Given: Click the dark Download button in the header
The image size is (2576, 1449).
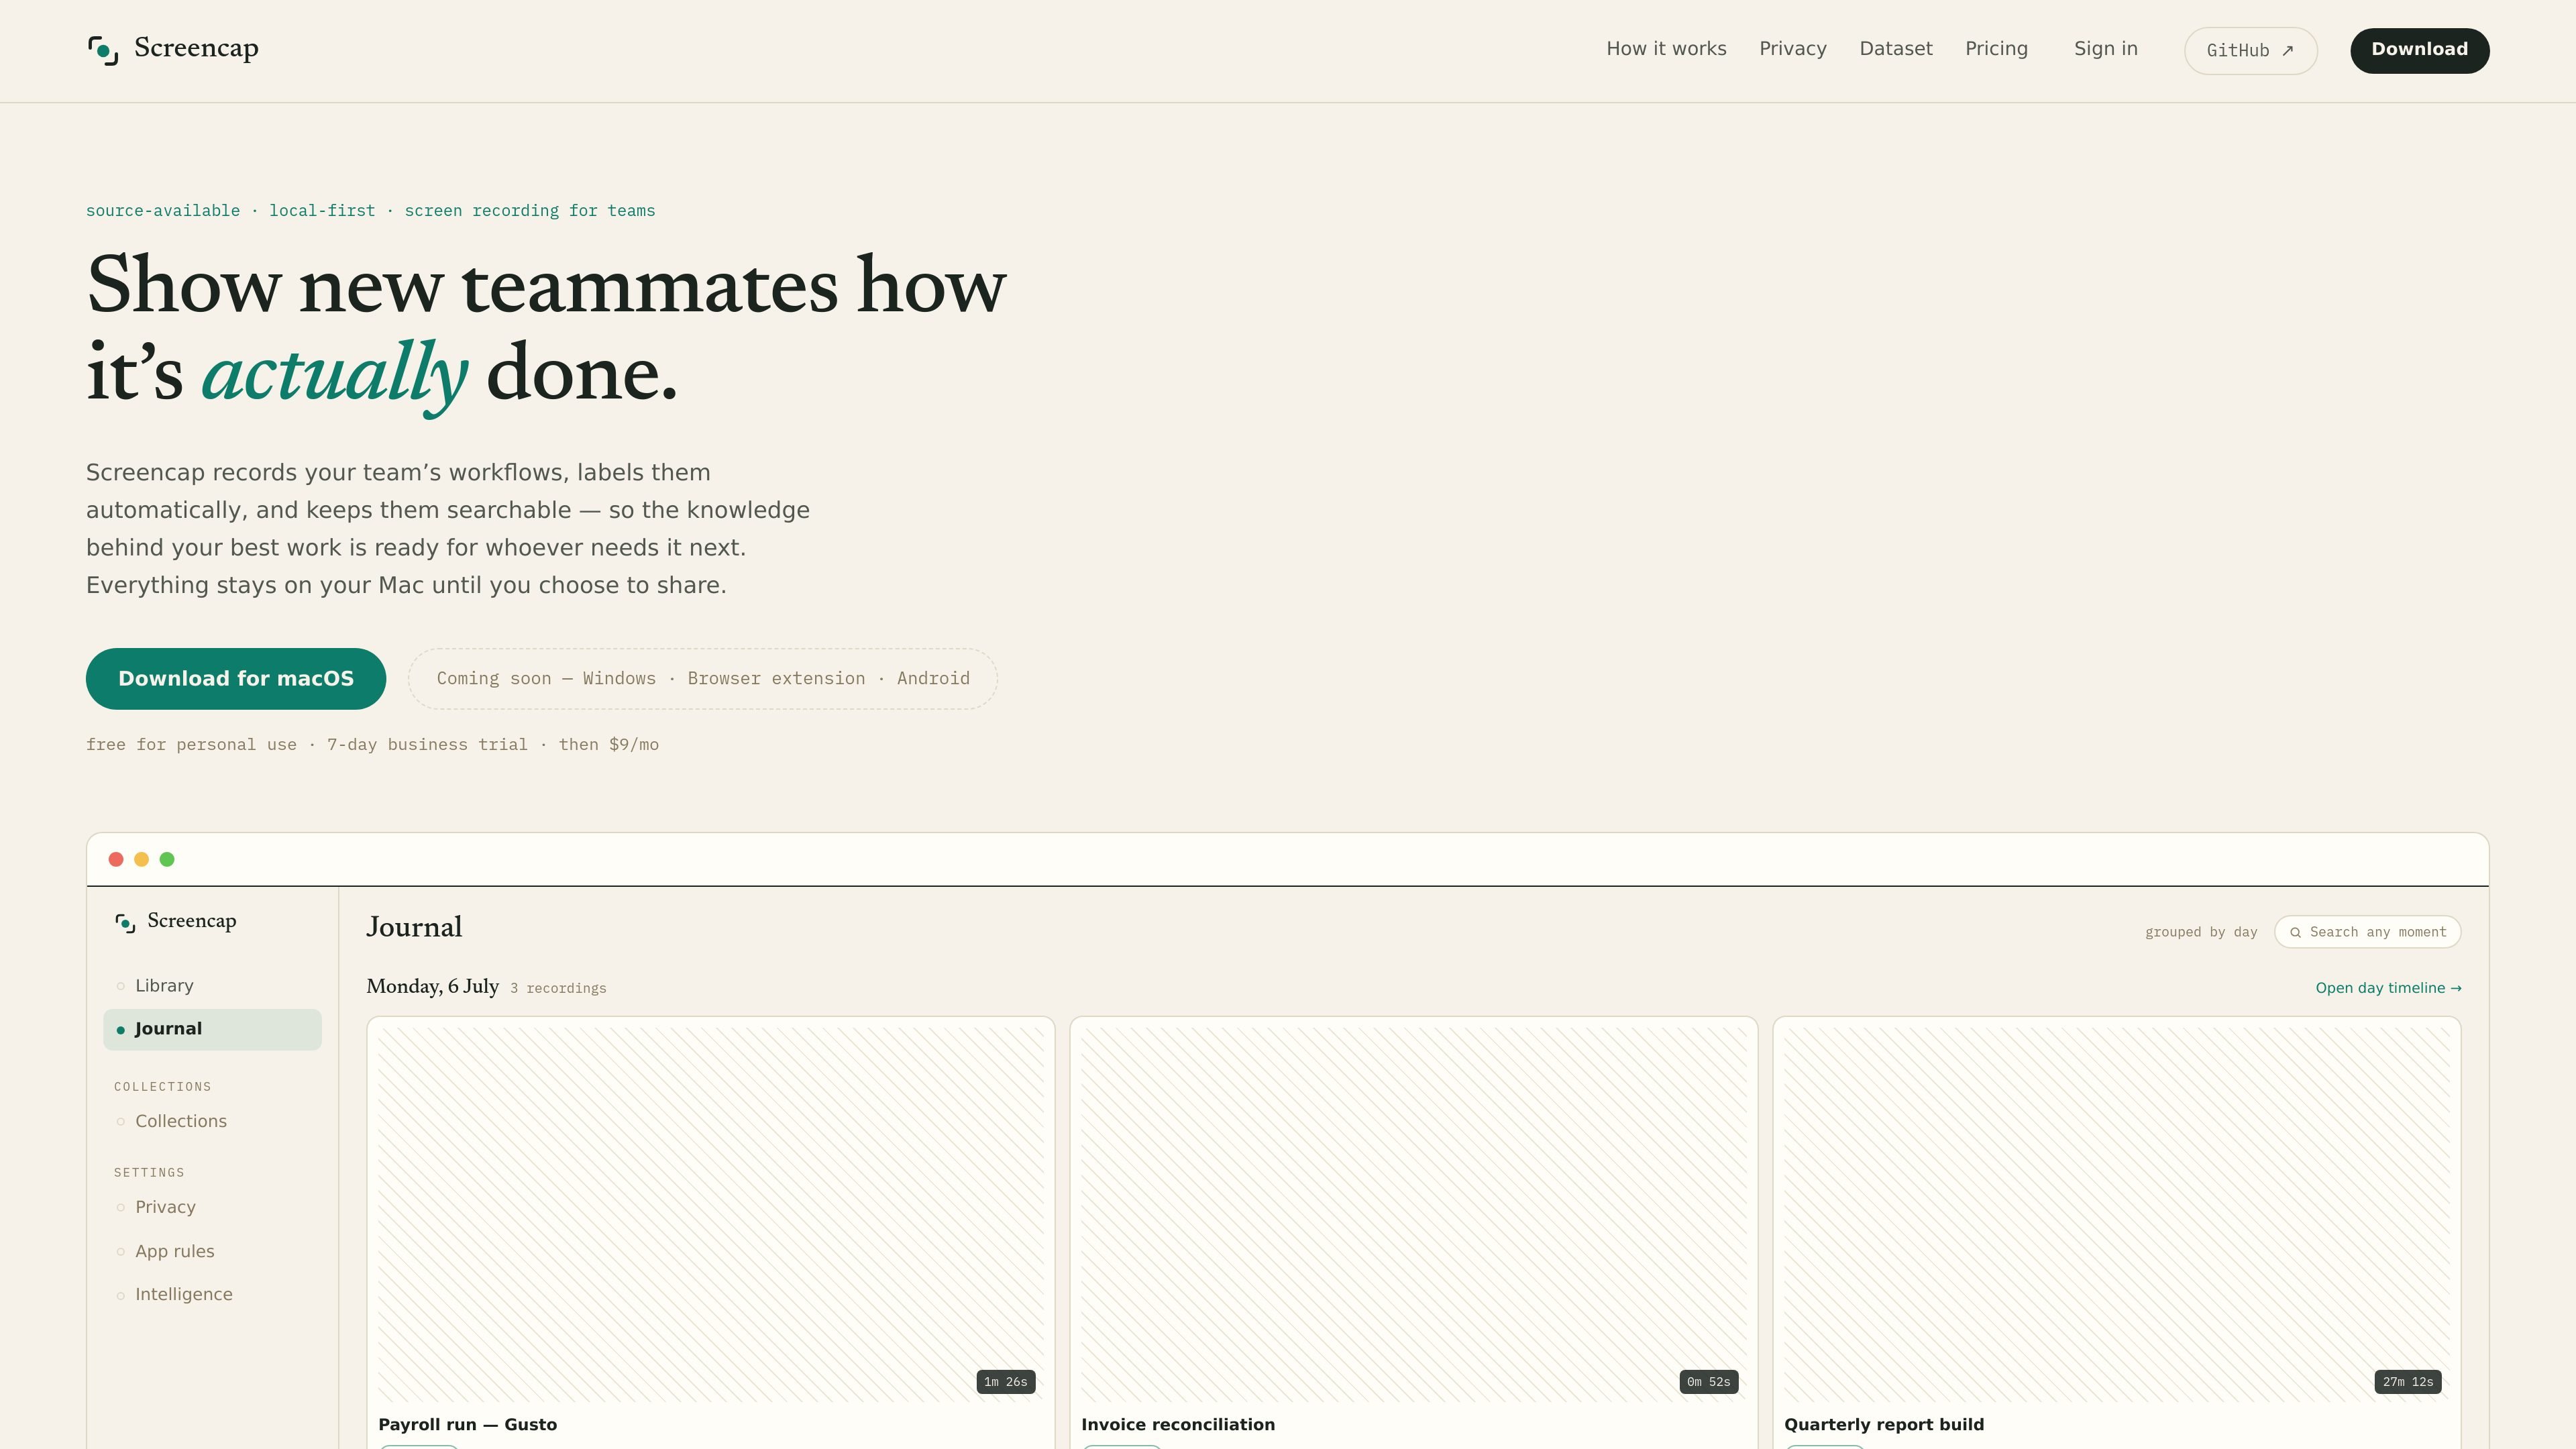Looking at the screenshot, I should pos(2419,50).
